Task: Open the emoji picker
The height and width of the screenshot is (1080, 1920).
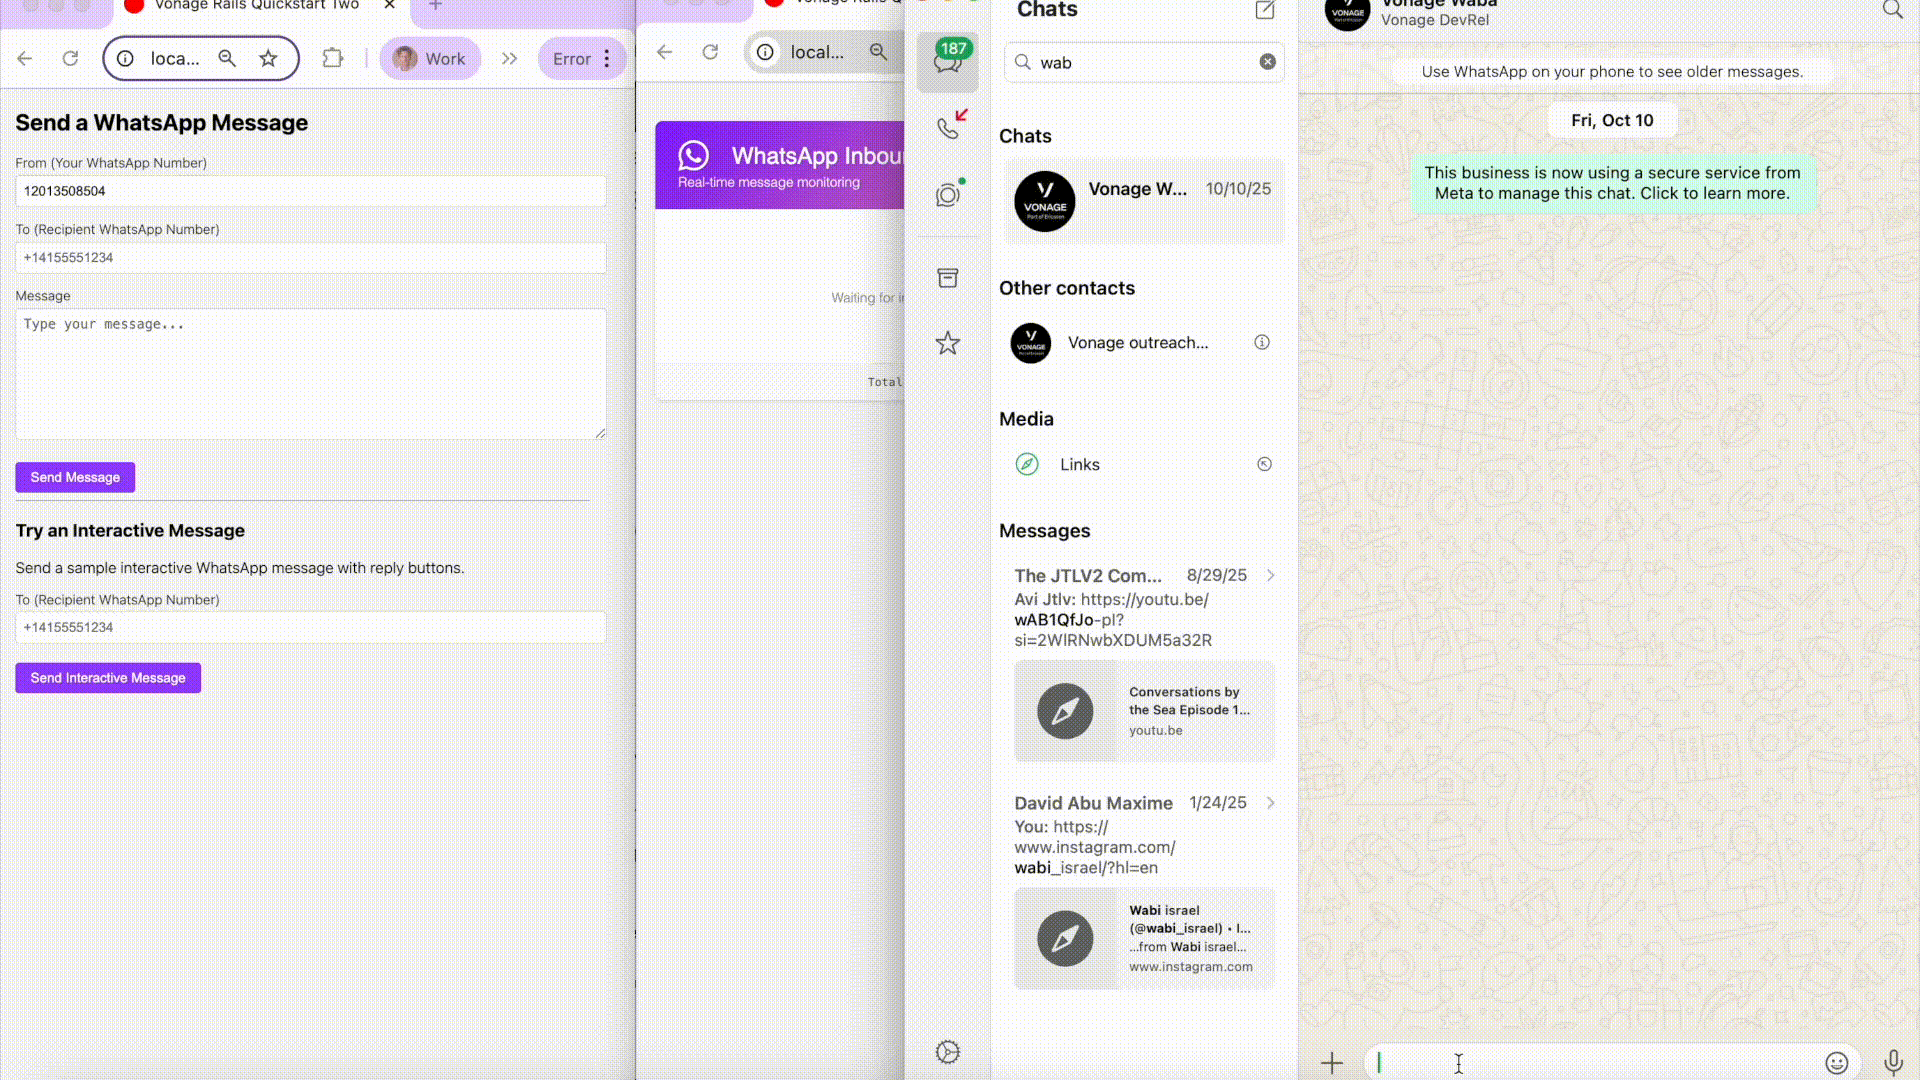Action: coord(1838,1063)
